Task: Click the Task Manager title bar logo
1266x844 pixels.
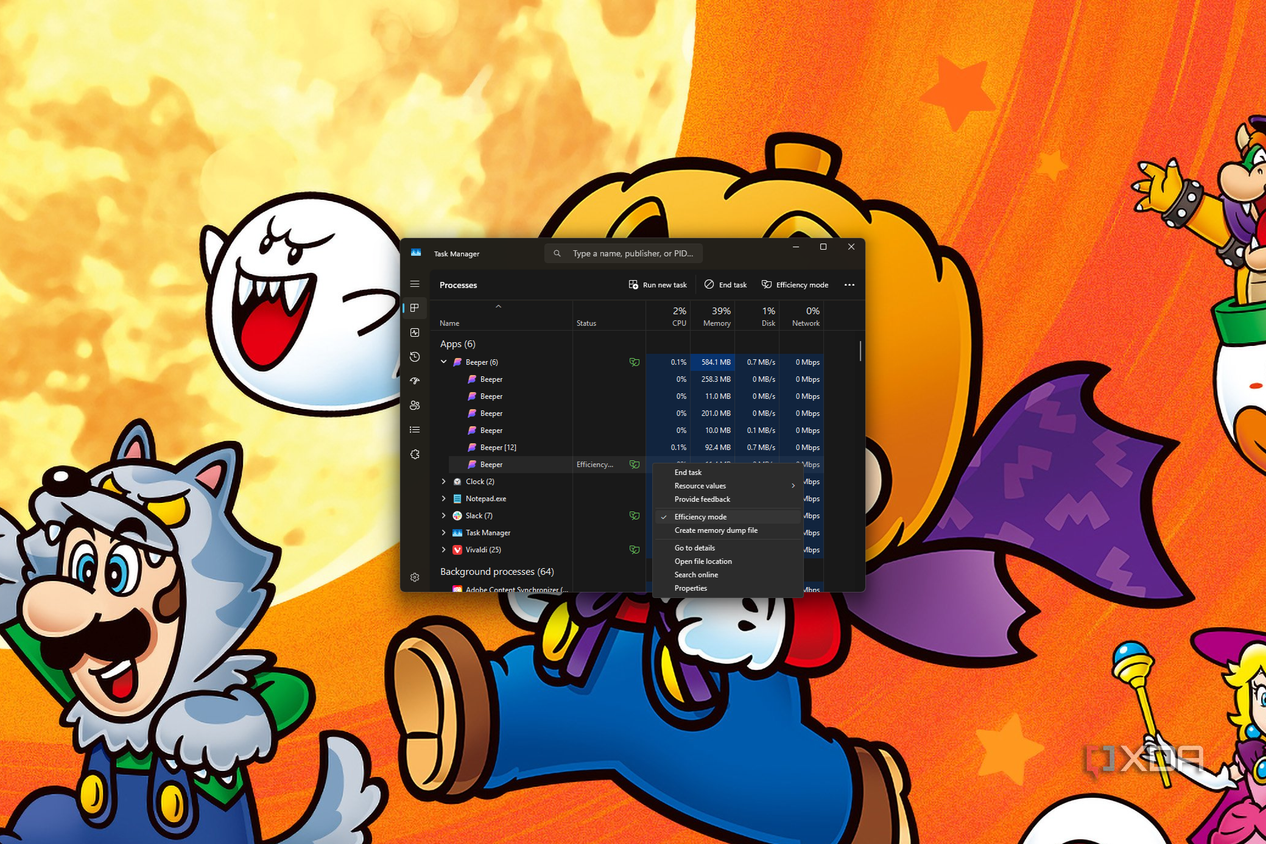Action: point(416,254)
